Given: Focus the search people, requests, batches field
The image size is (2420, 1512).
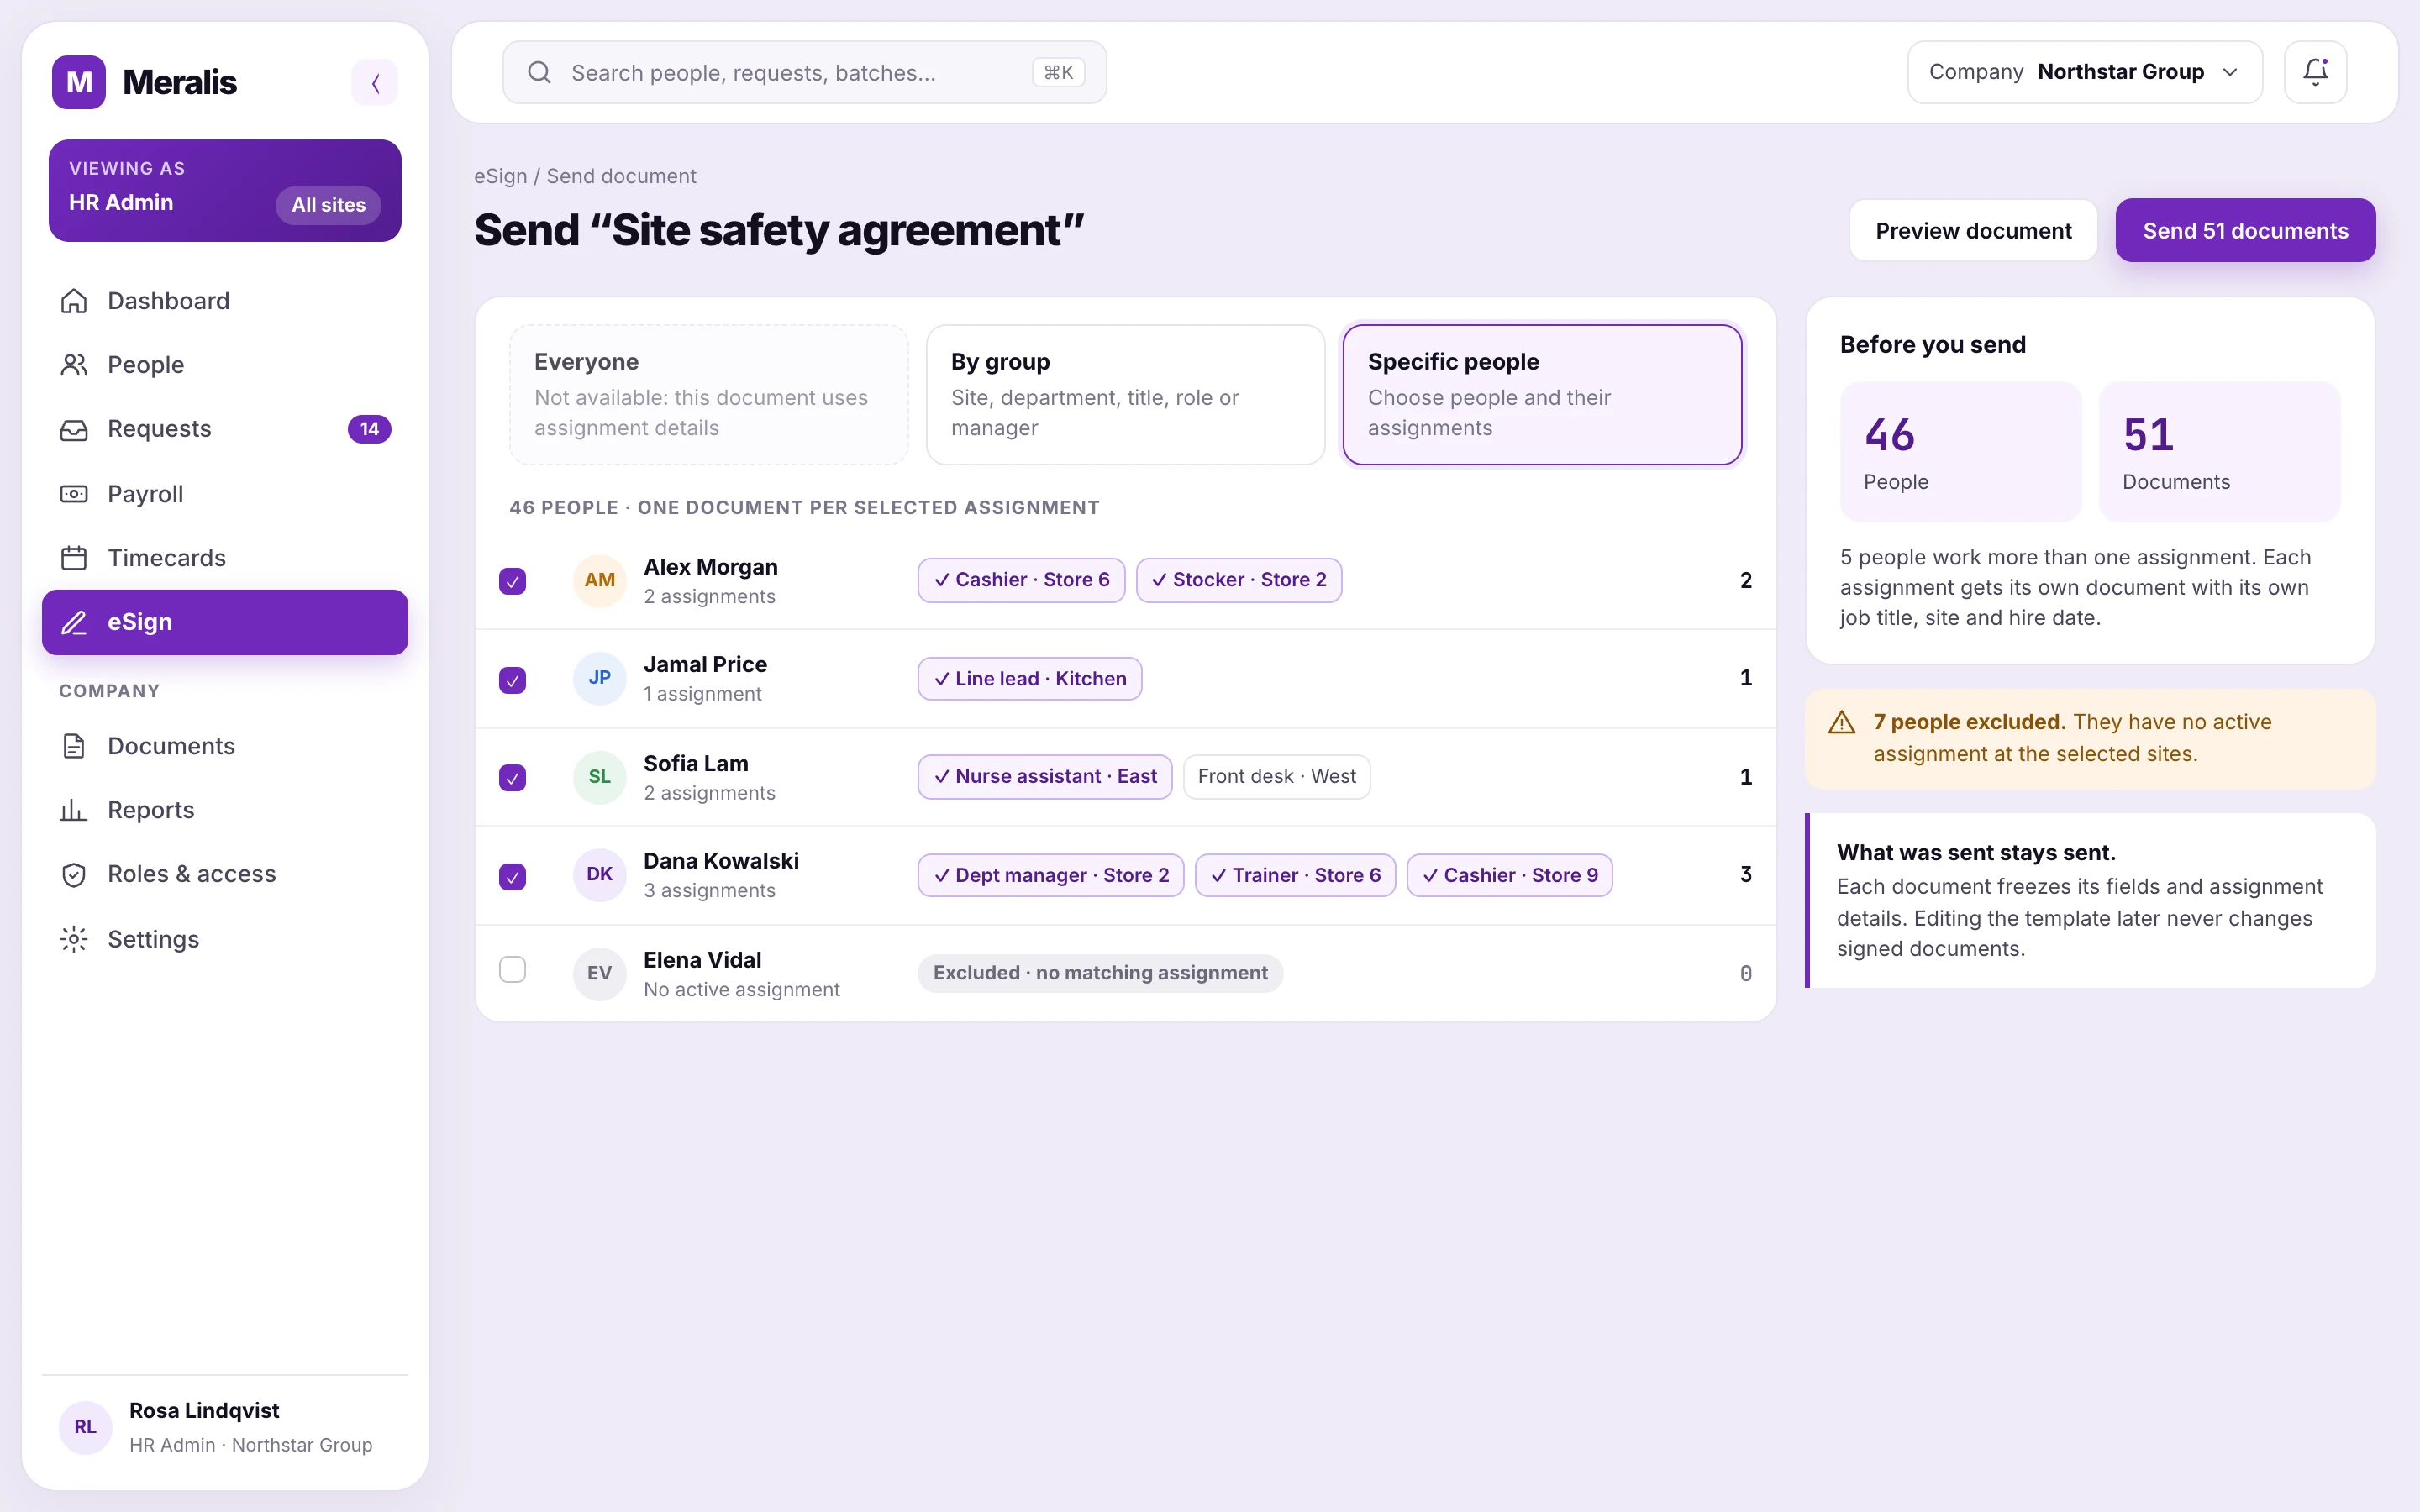Looking at the screenshot, I should (x=804, y=72).
